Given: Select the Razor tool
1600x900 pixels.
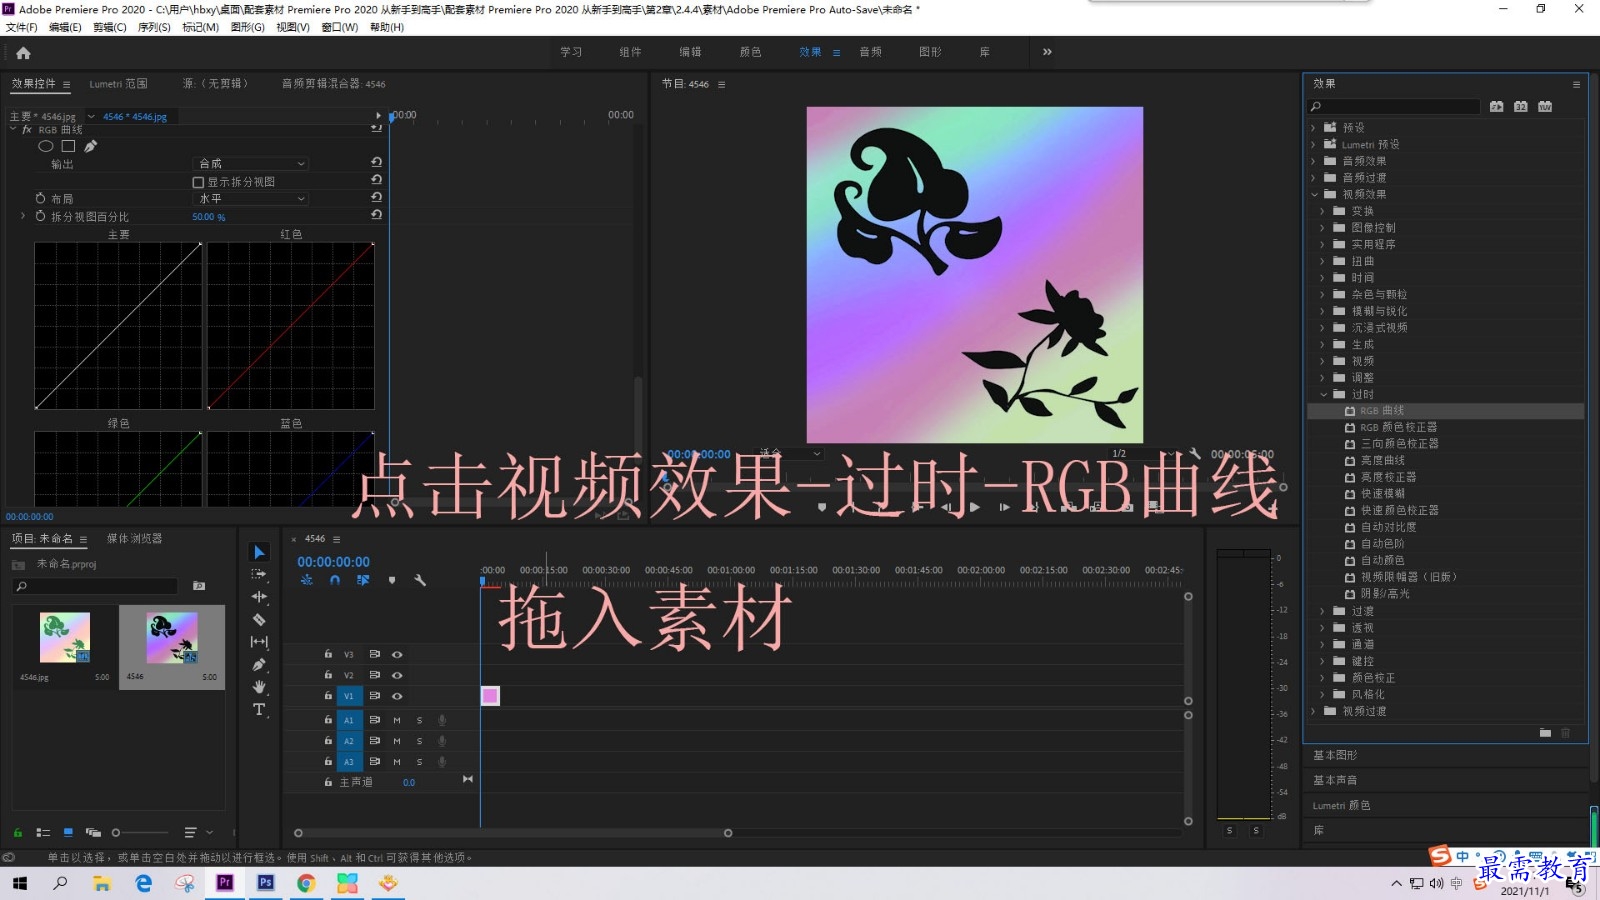Looking at the screenshot, I should (259, 620).
